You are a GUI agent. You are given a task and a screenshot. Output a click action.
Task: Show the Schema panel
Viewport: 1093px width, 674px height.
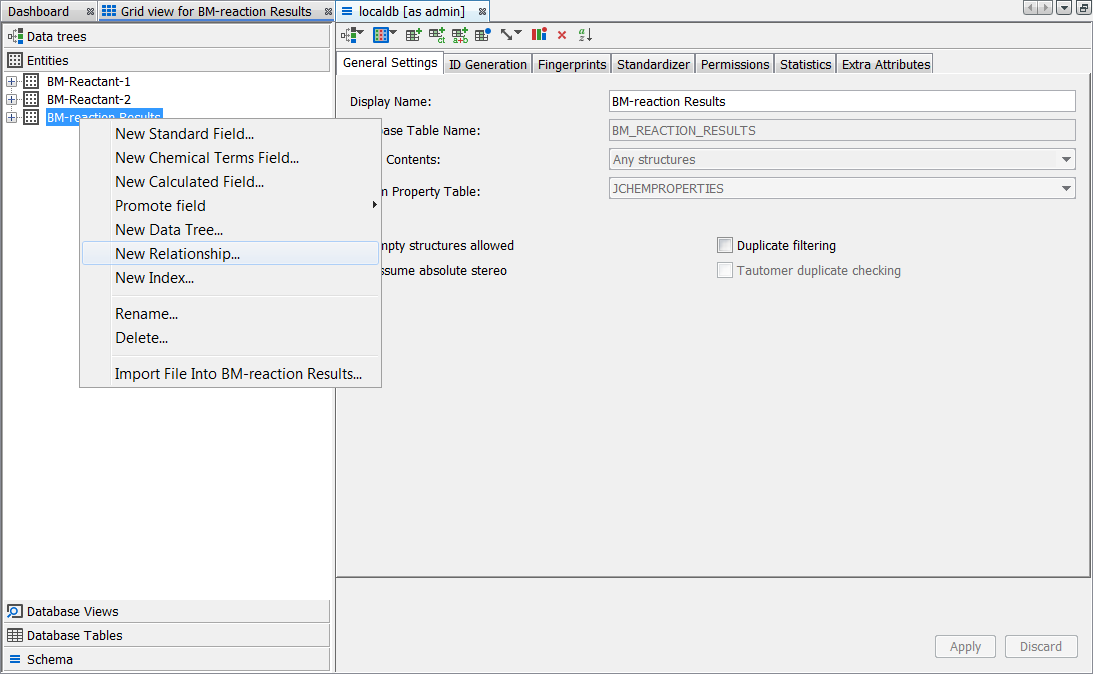50,659
